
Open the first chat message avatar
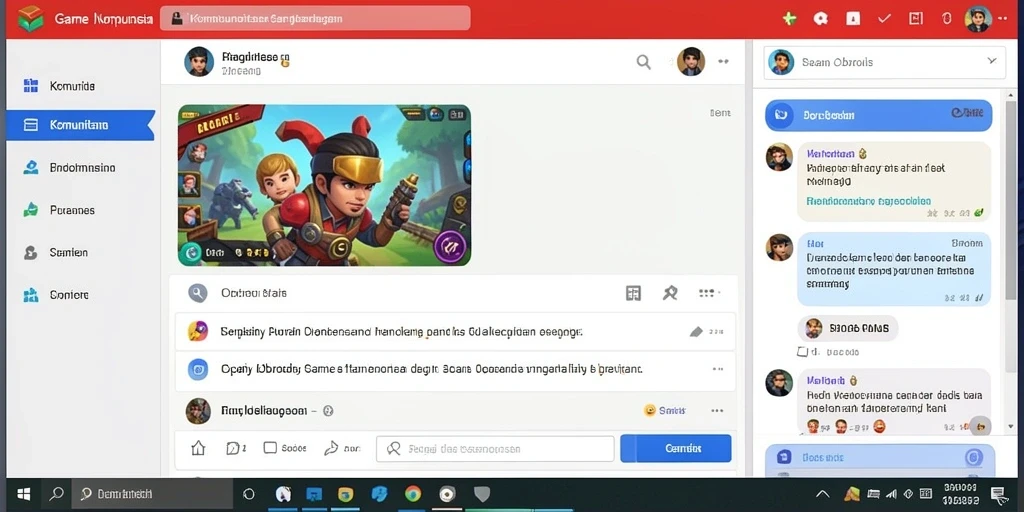pyautogui.click(x=779, y=157)
